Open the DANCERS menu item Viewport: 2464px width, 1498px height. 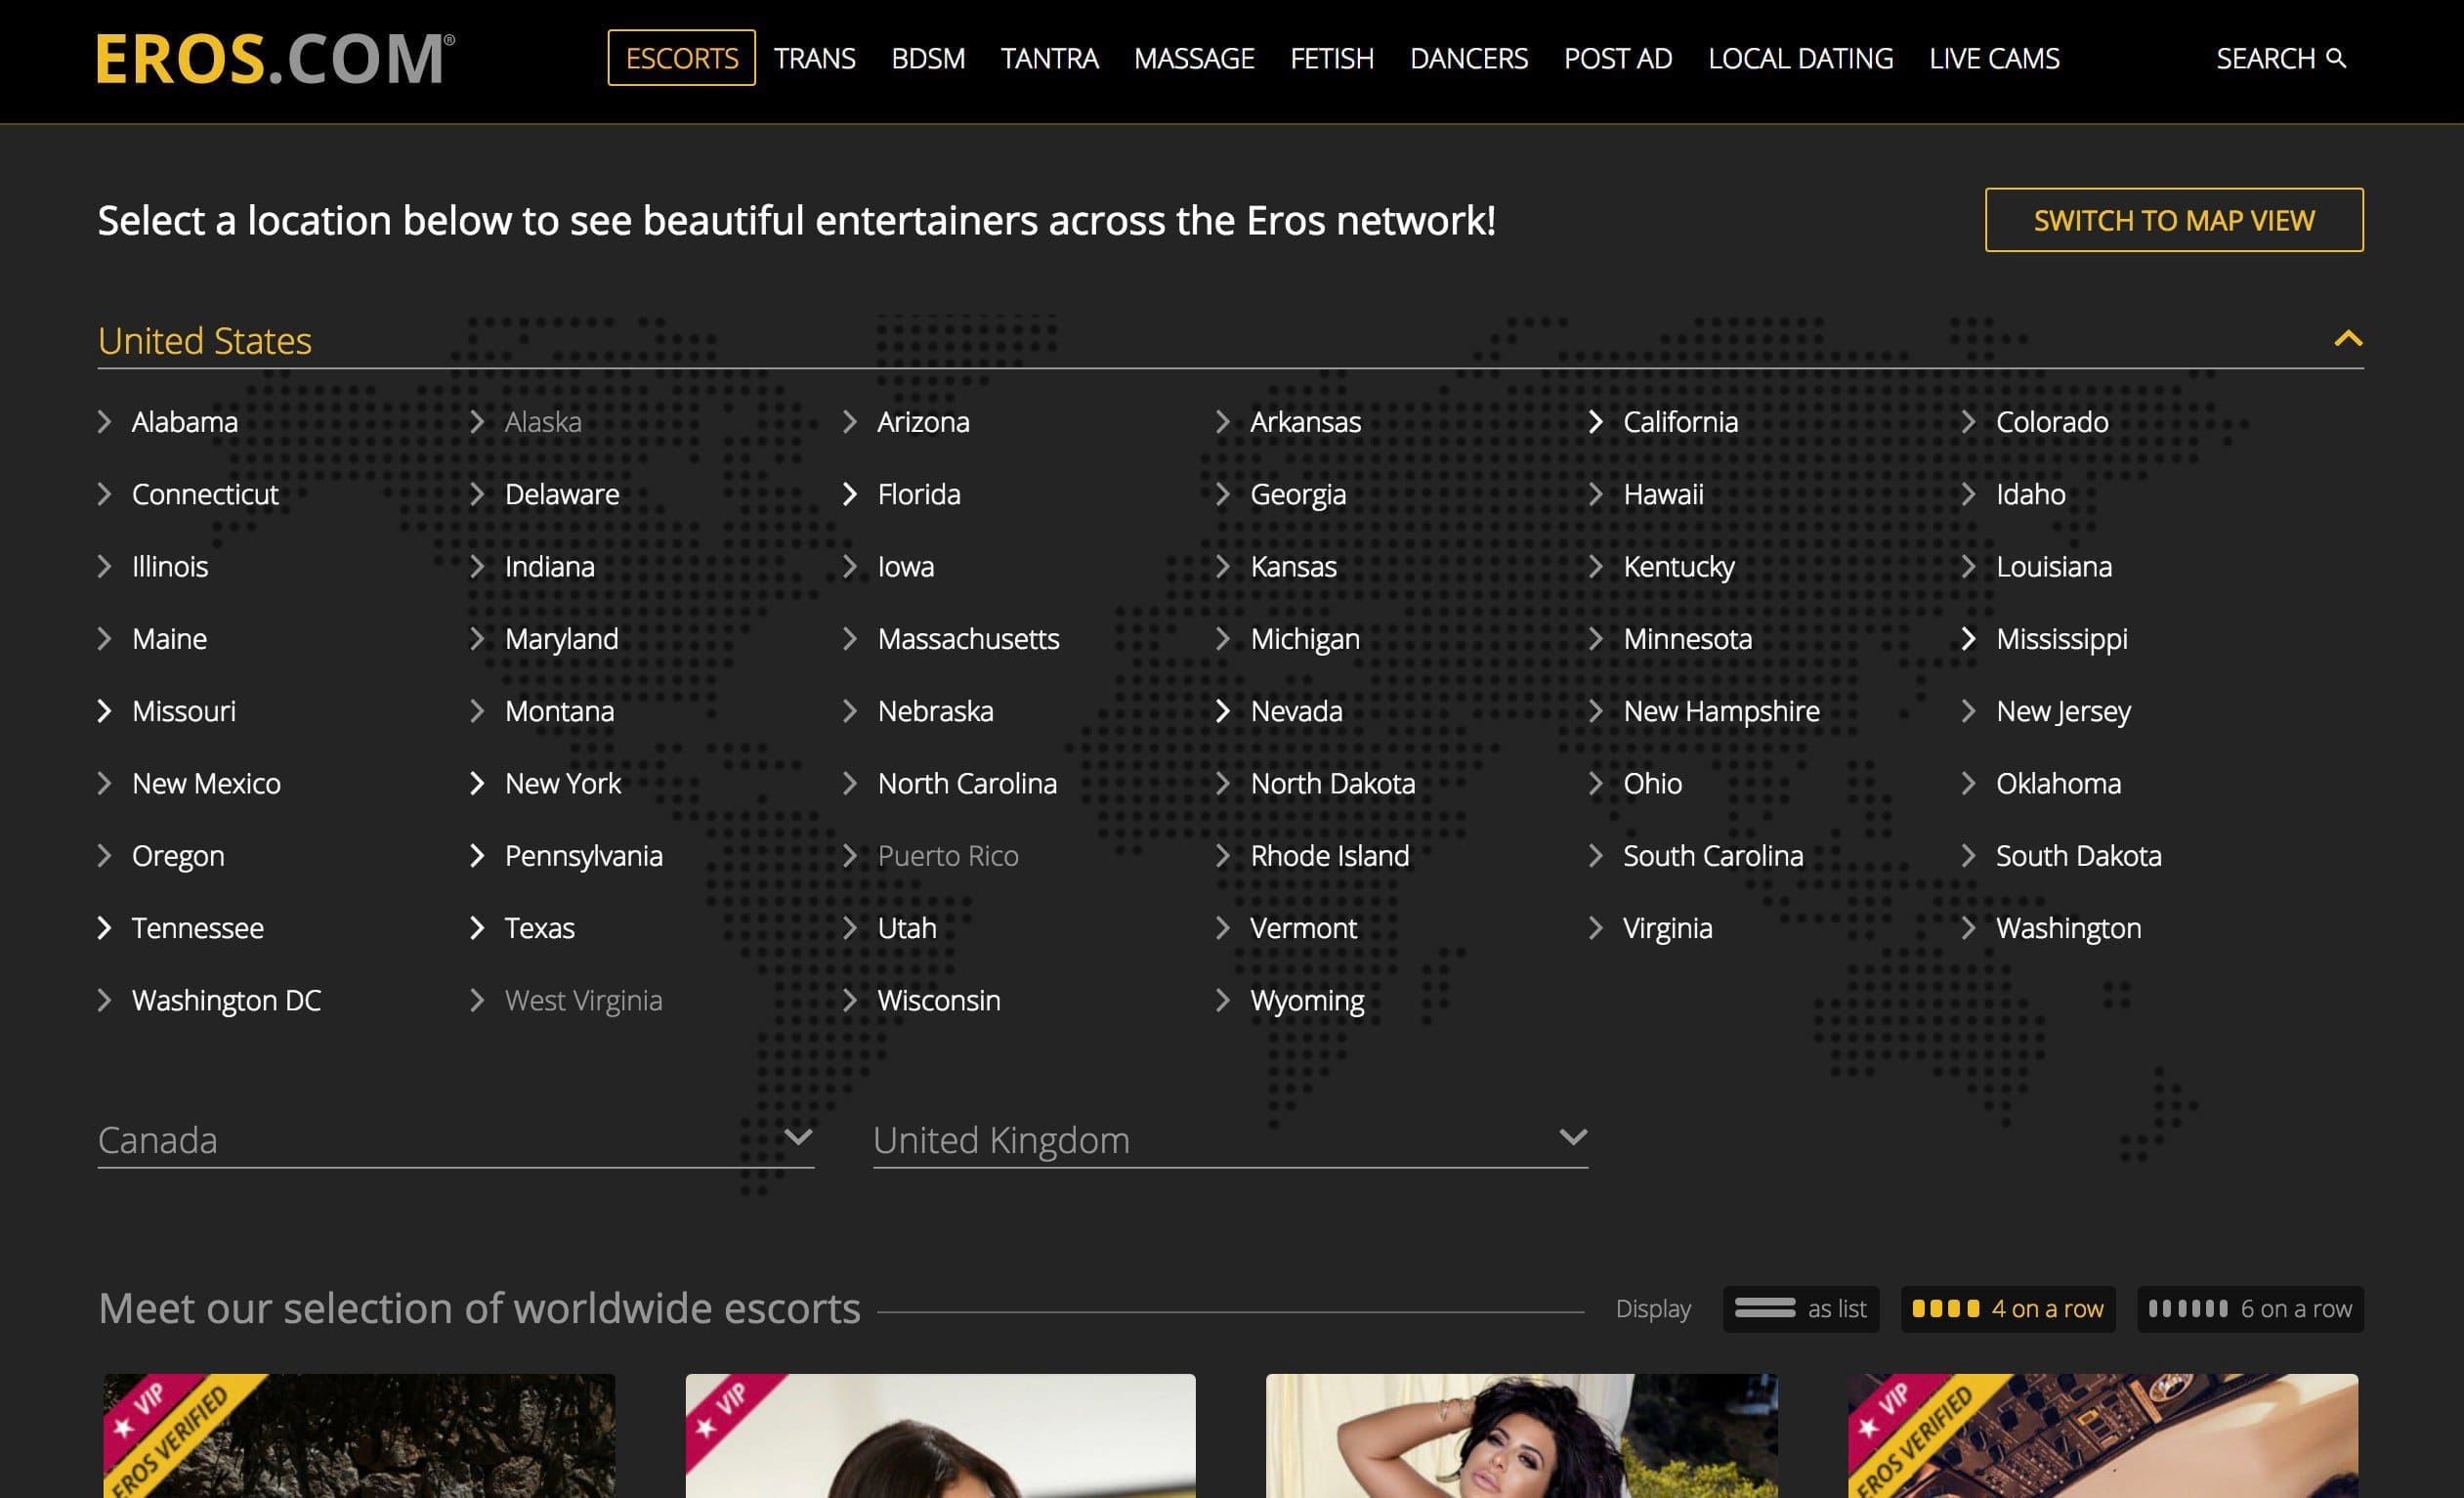pos(1469,58)
